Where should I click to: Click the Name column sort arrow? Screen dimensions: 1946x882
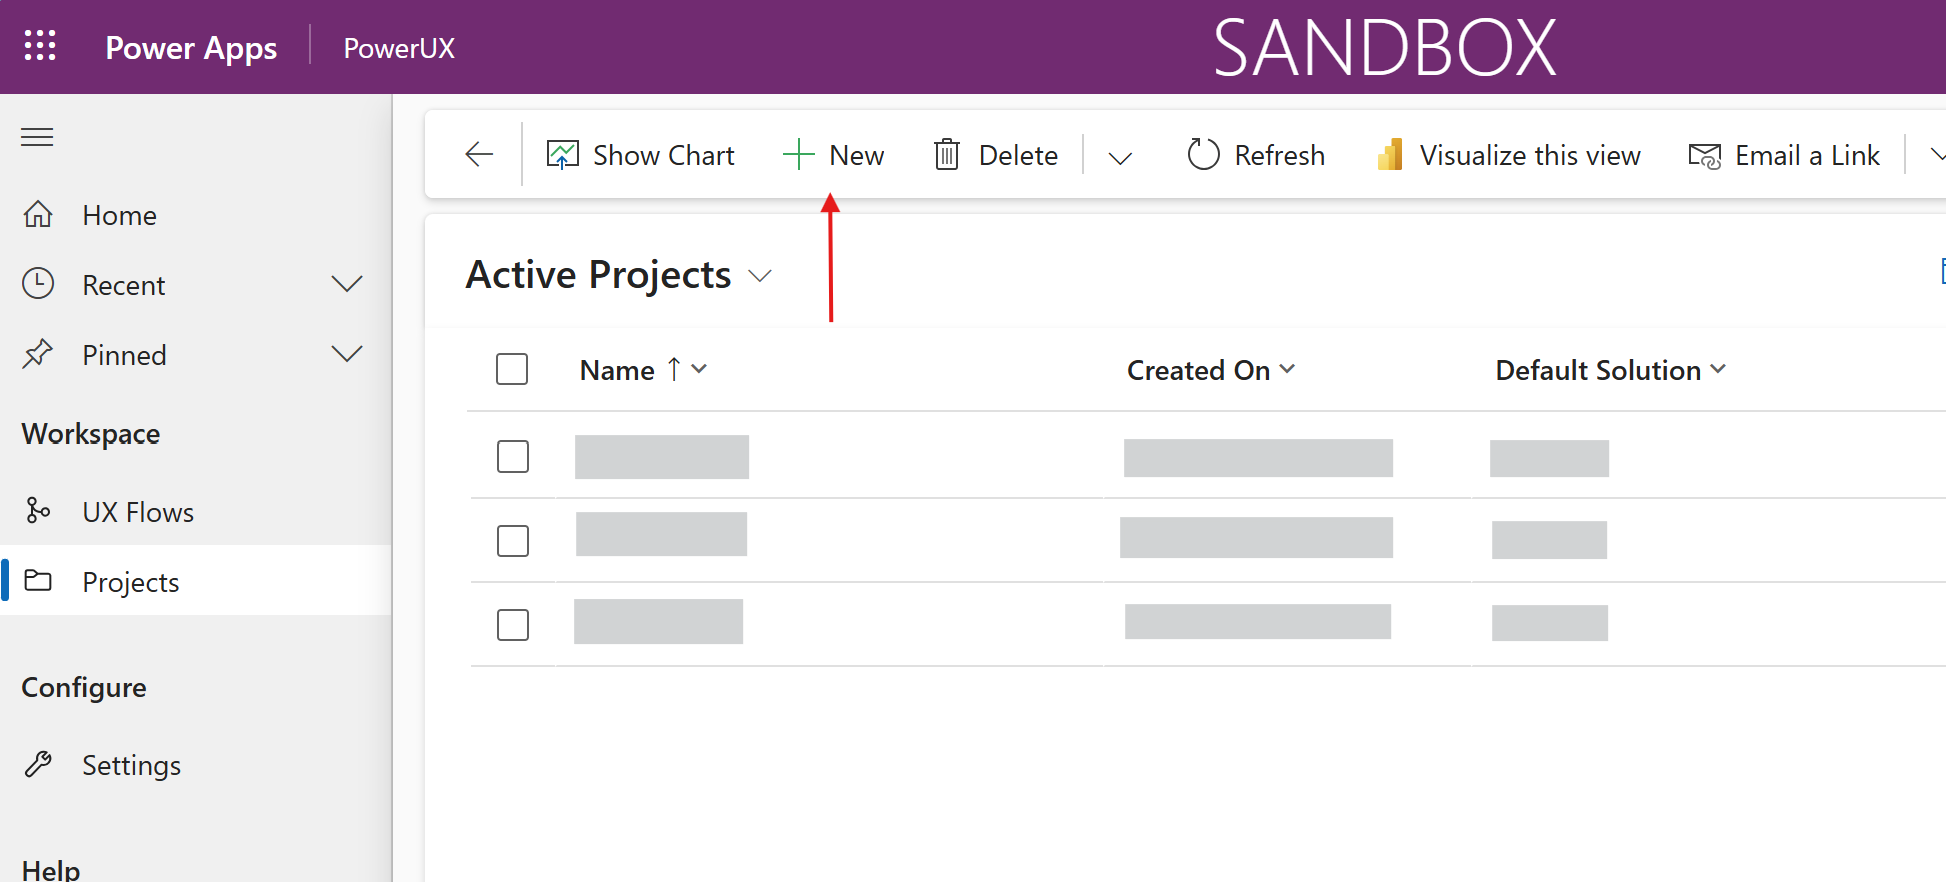tap(674, 370)
